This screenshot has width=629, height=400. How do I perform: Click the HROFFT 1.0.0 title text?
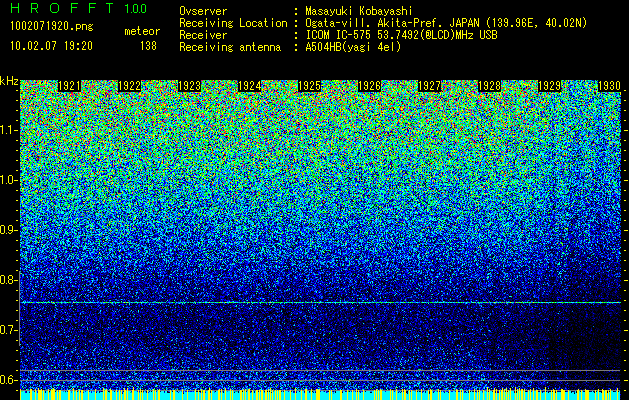tap(79, 8)
